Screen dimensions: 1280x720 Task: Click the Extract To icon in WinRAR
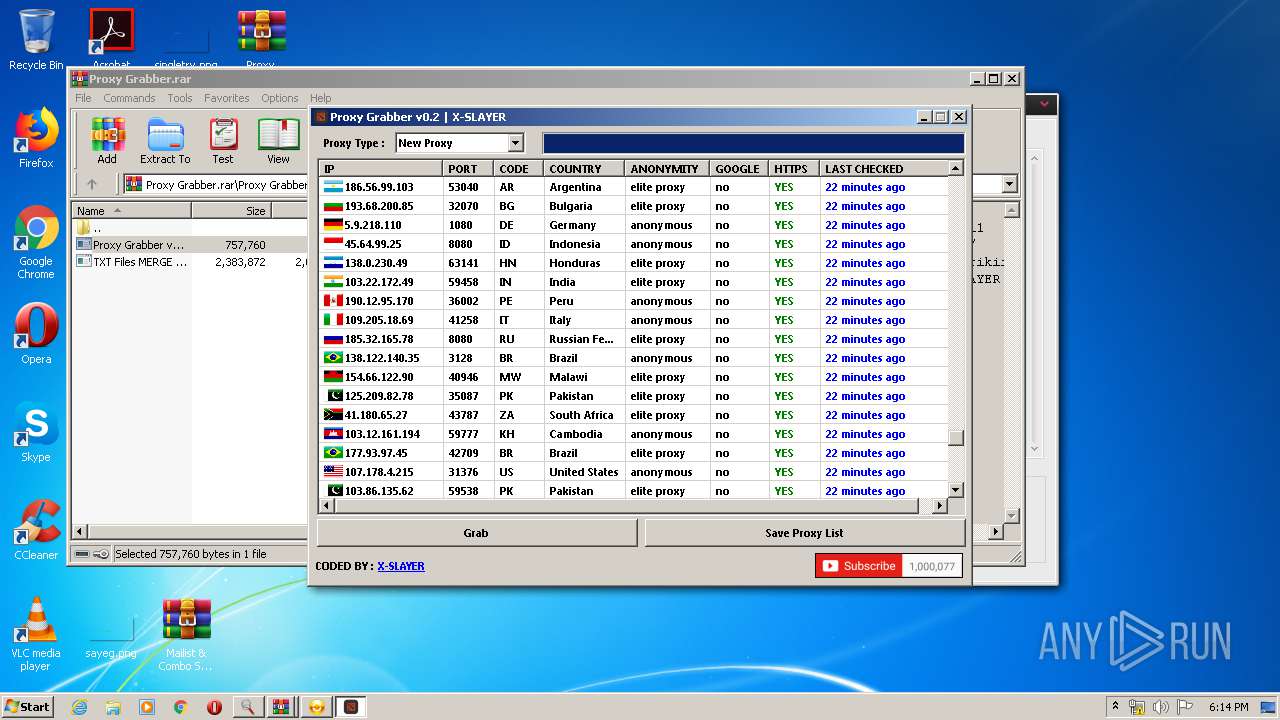(x=165, y=141)
